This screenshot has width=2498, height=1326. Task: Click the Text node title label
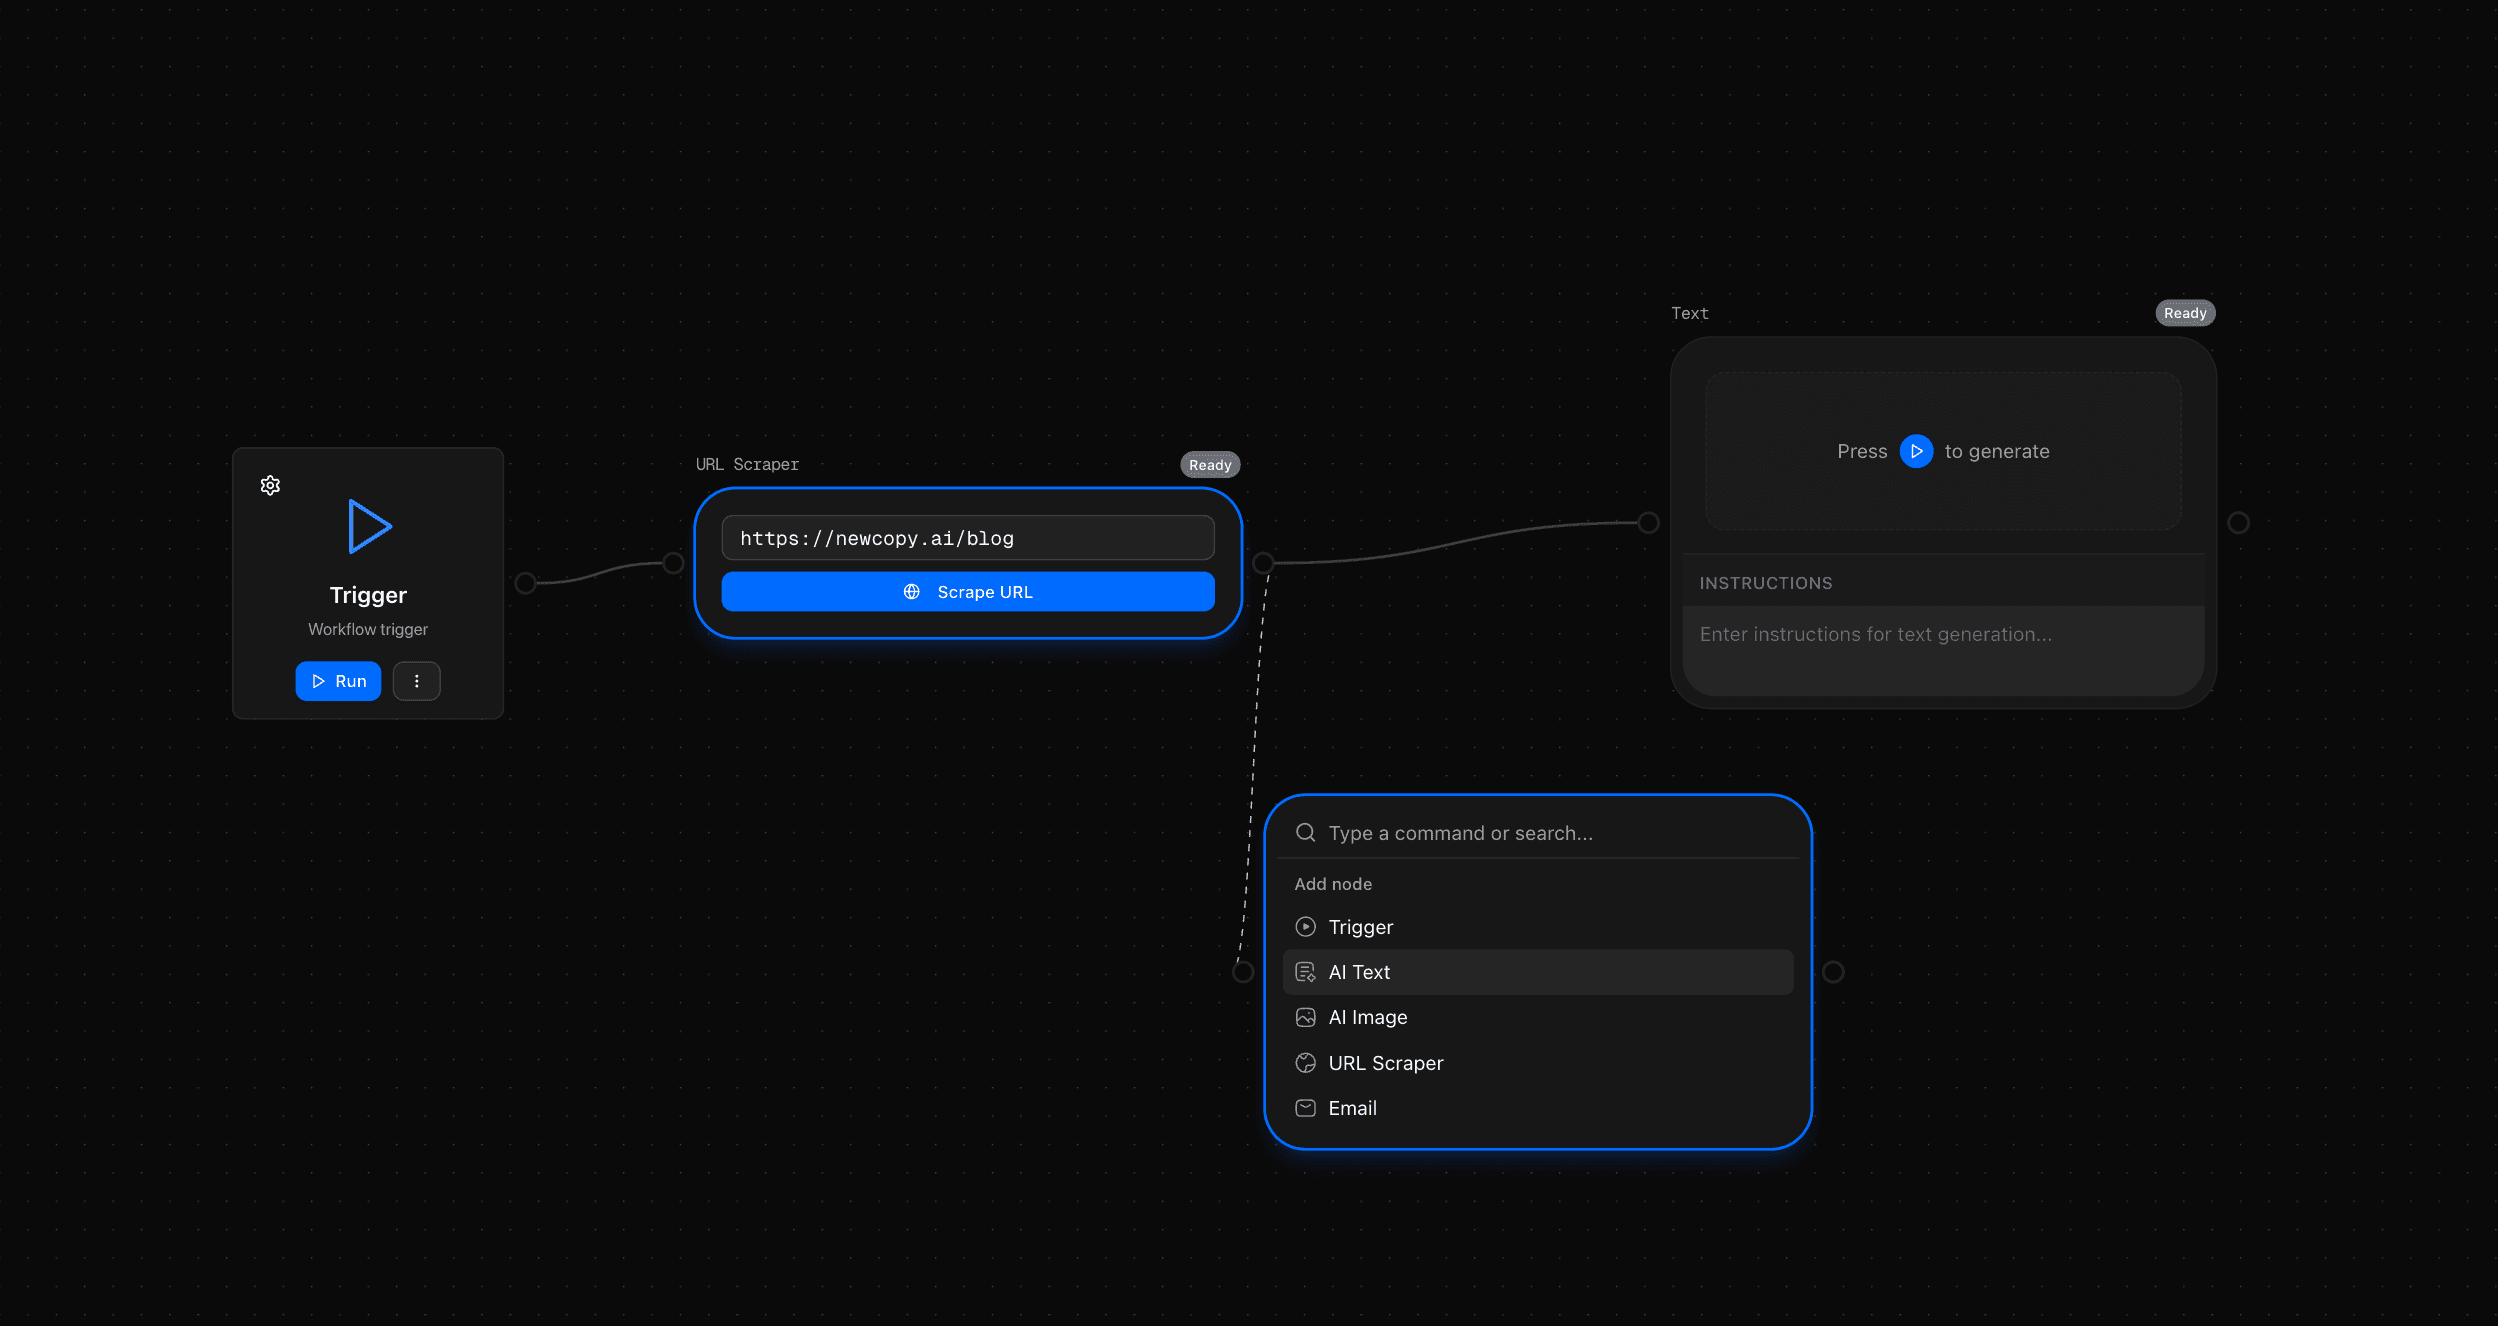[x=1690, y=314]
